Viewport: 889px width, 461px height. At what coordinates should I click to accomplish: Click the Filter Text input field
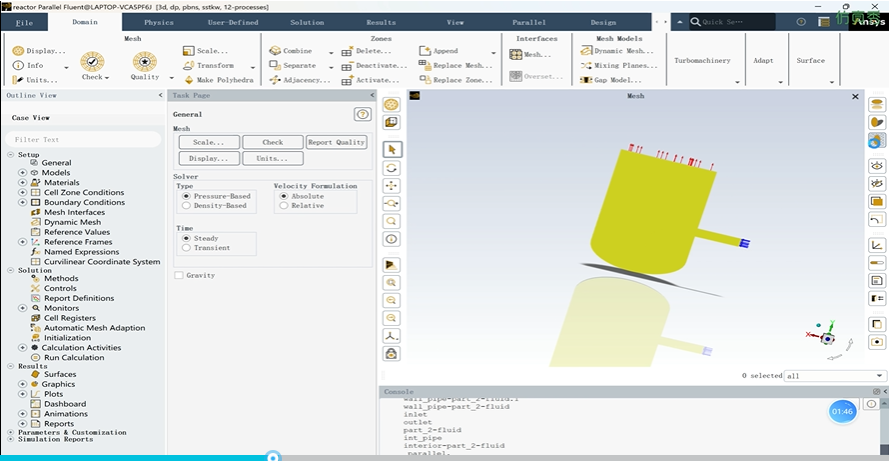point(83,139)
